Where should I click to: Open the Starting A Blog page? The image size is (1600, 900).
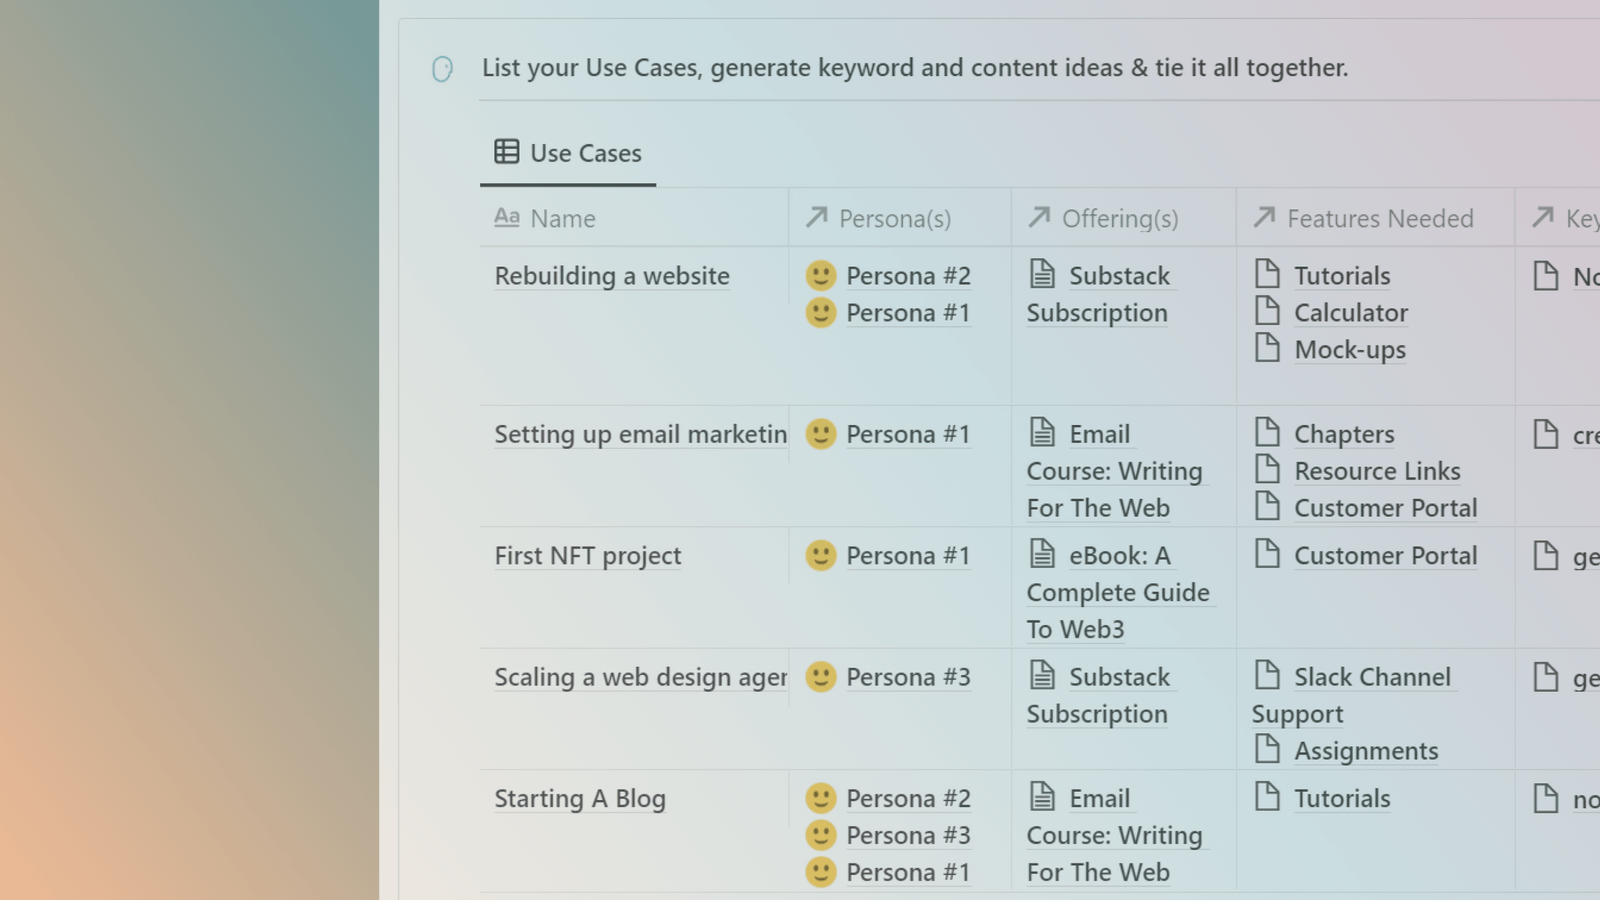point(580,798)
